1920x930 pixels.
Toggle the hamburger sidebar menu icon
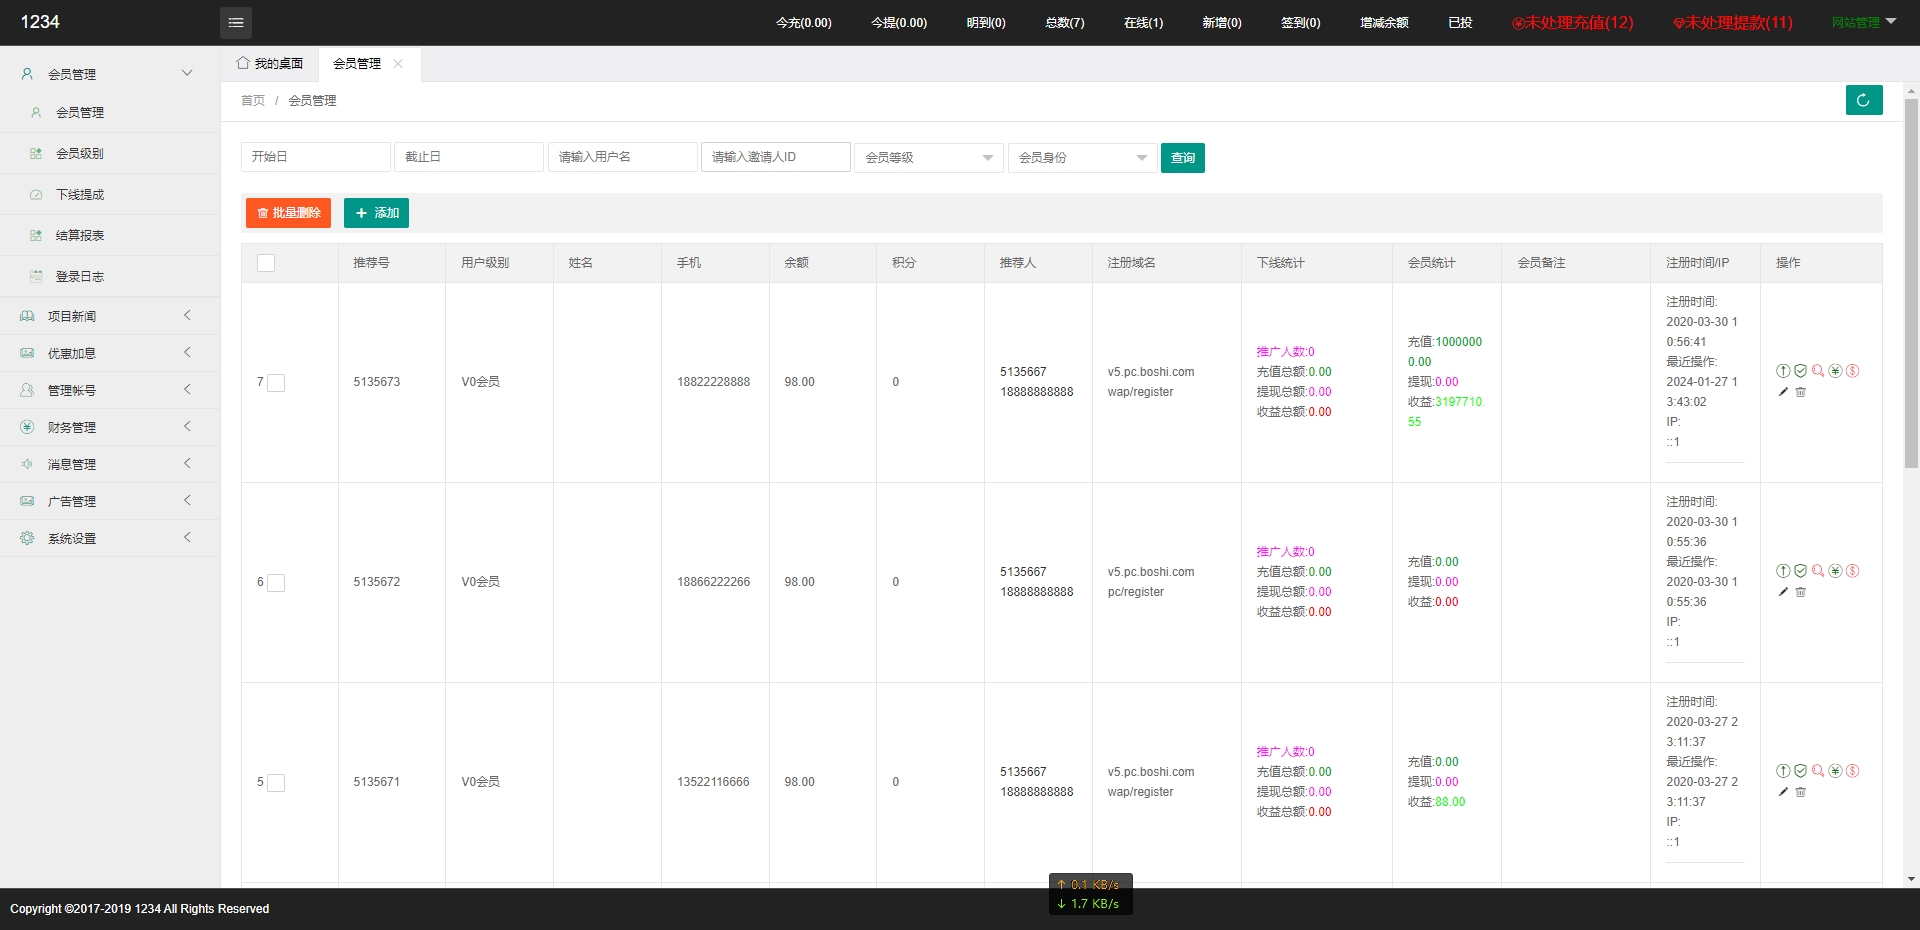click(x=236, y=23)
